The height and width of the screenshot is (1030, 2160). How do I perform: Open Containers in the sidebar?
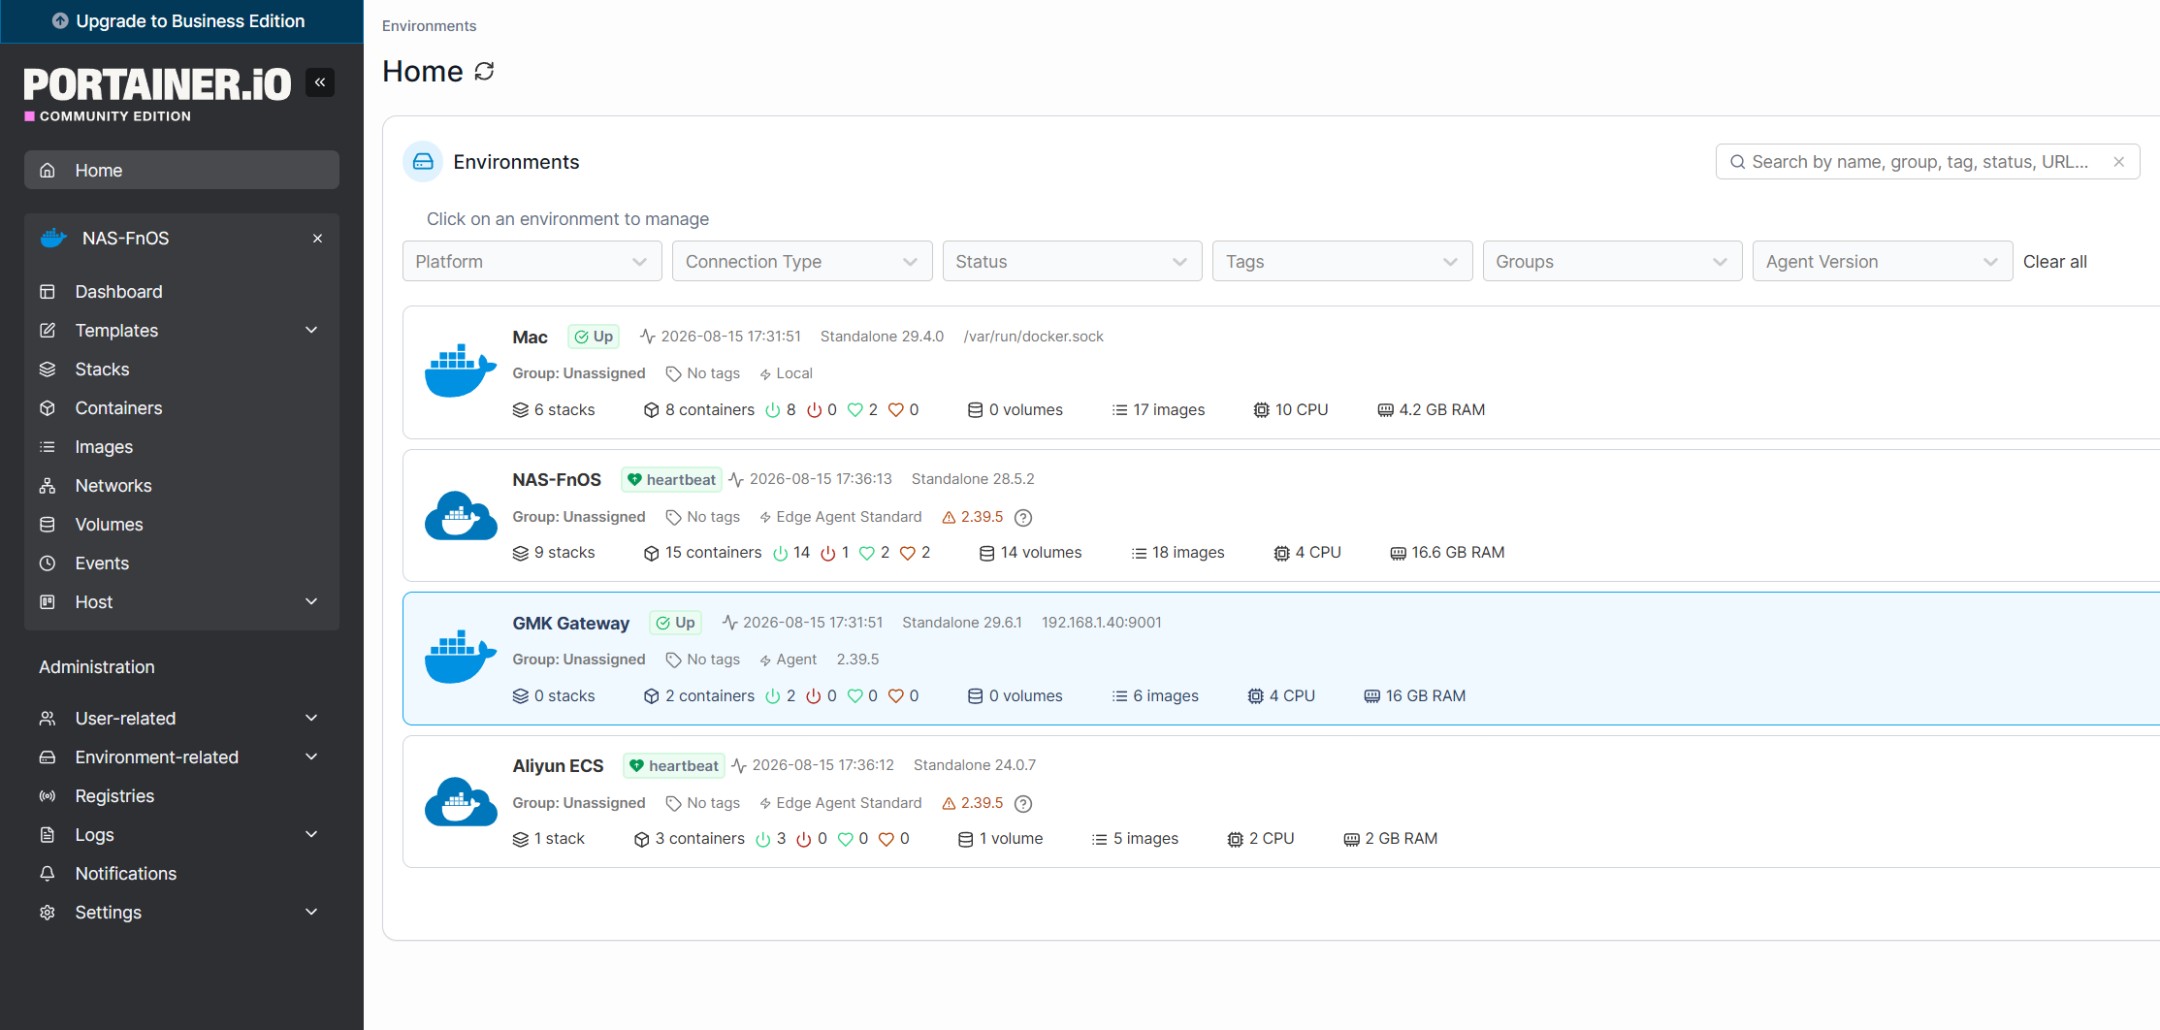coord(181,408)
